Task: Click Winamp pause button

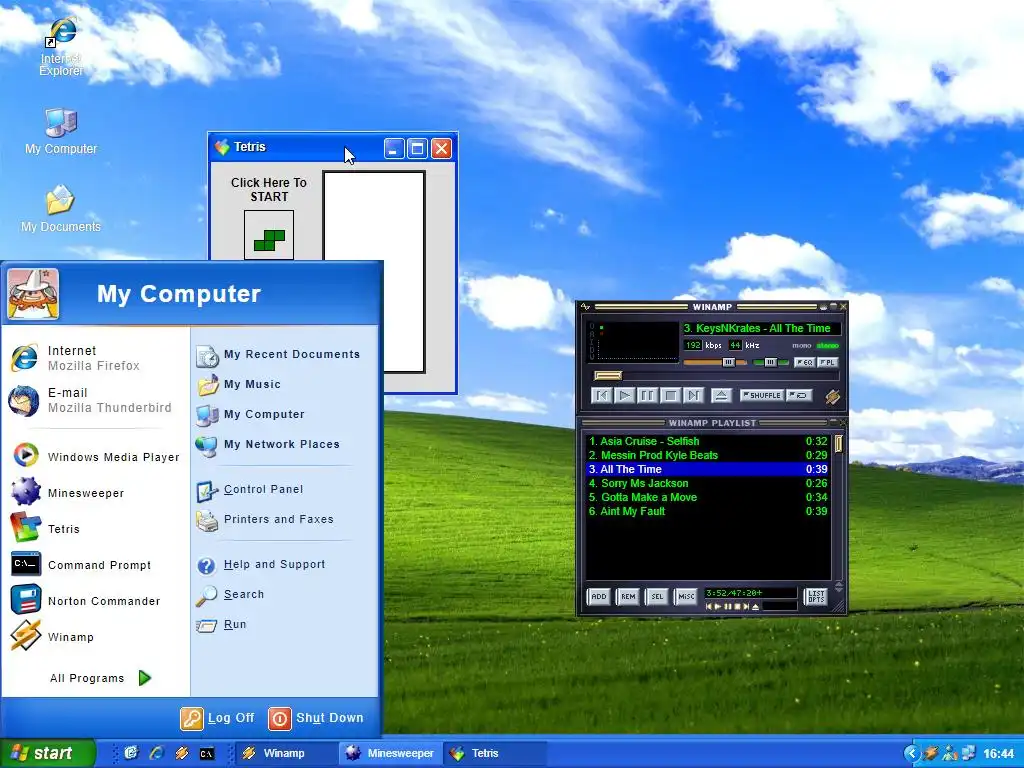Action: tap(647, 395)
